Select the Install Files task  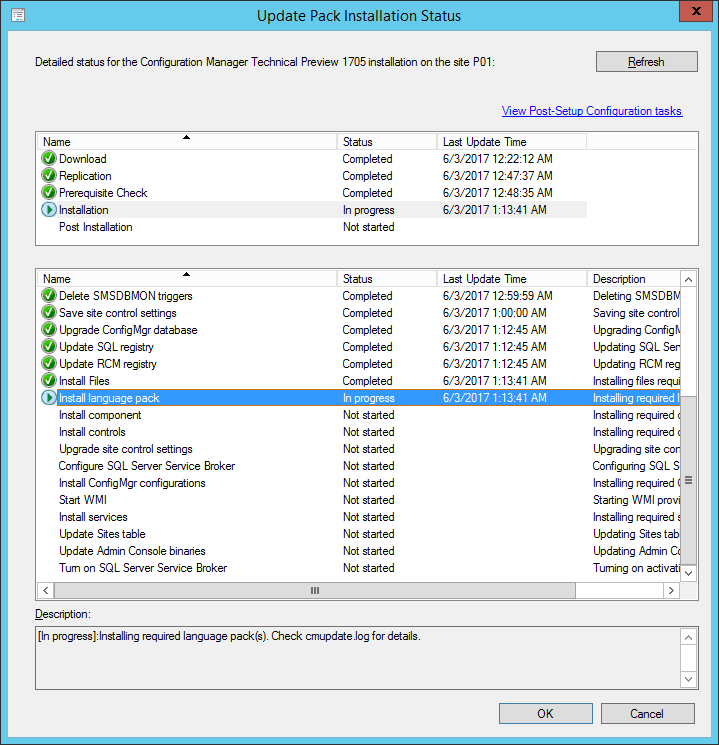pyautogui.click(x=359, y=381)
